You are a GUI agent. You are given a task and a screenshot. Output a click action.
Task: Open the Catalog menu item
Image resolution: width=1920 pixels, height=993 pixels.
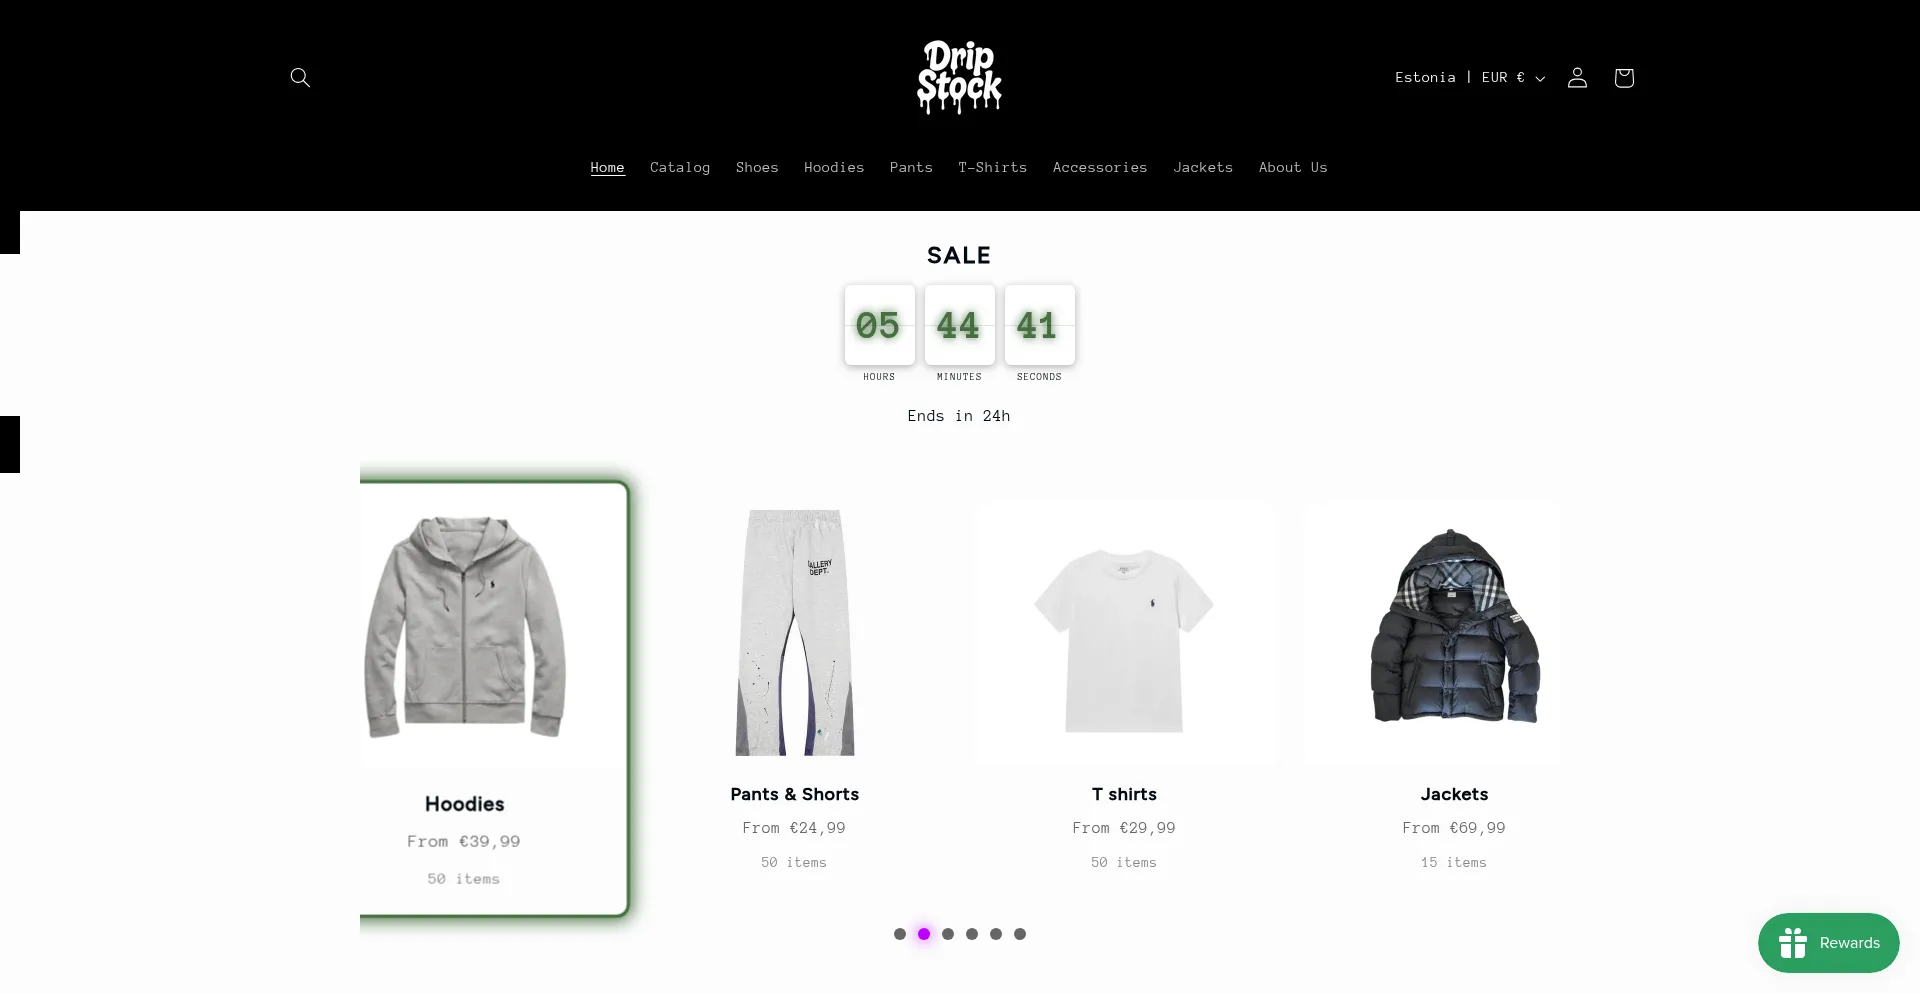coord(680,167)
